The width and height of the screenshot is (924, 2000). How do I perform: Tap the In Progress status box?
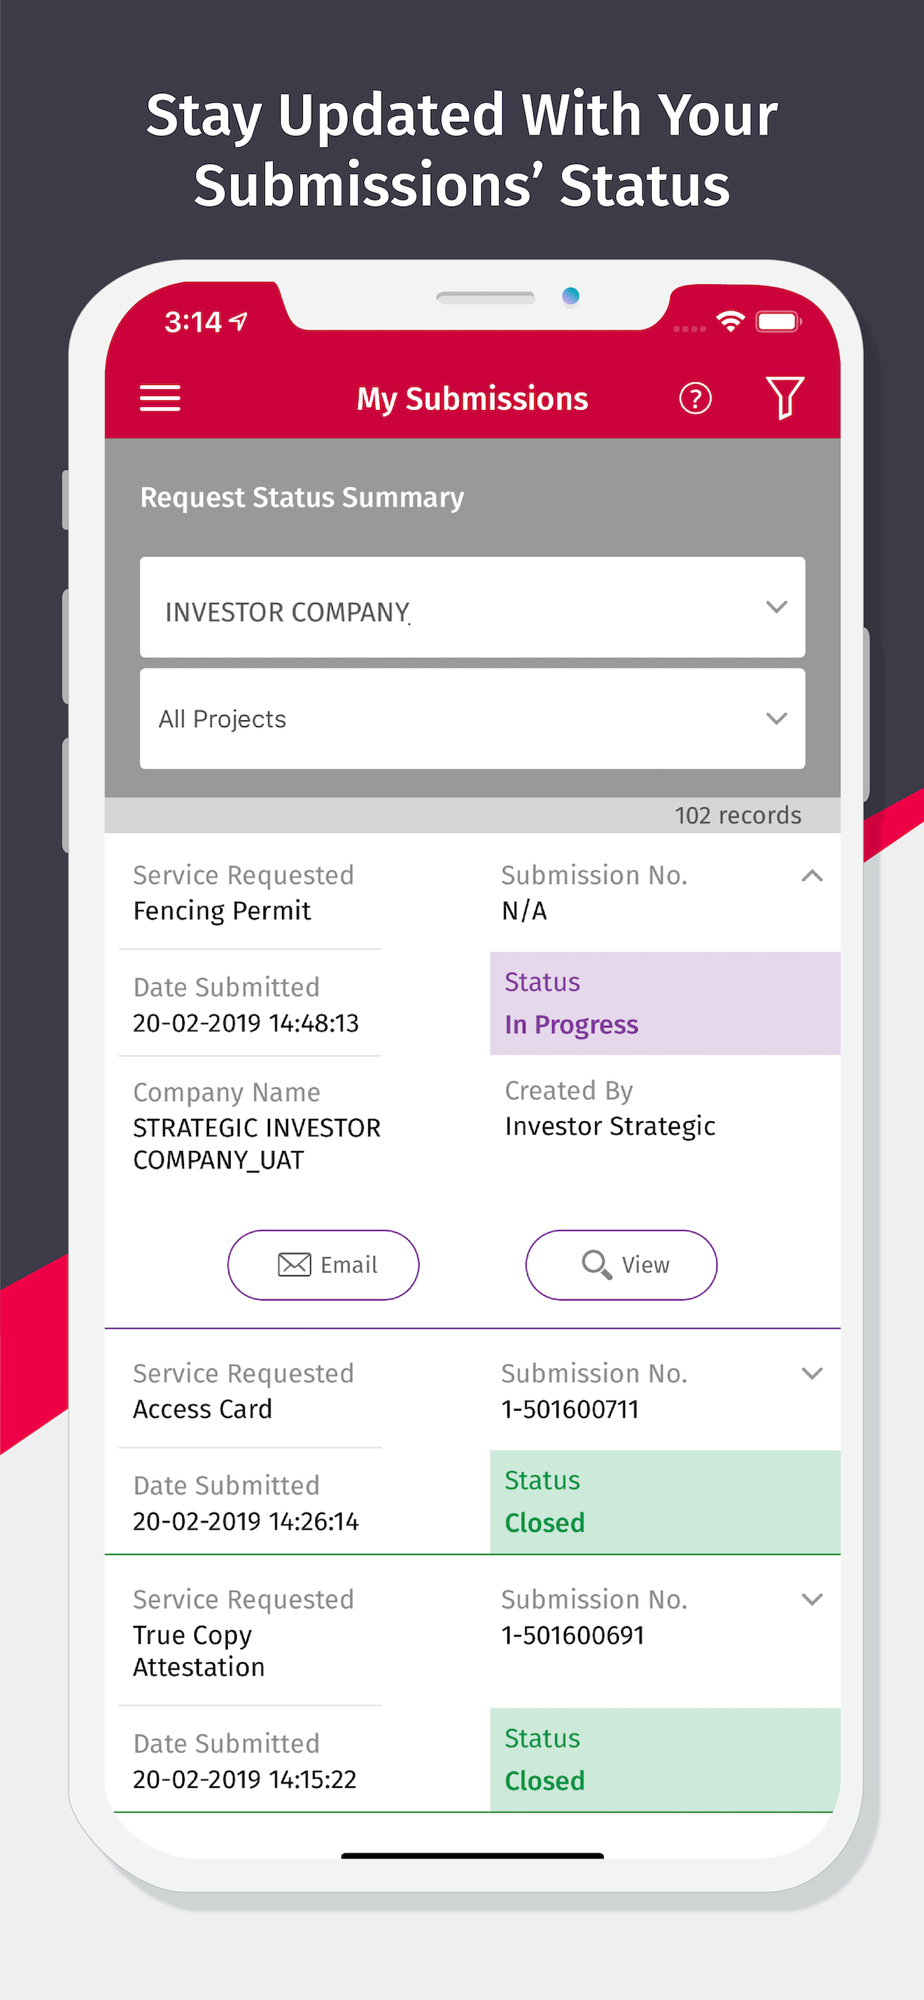(x=664, y=1003)
